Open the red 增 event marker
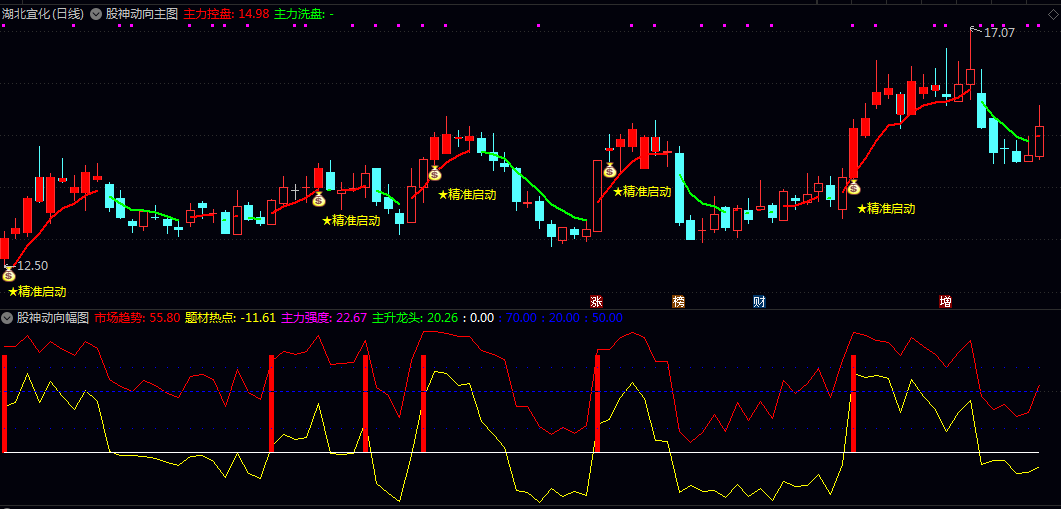 (945, 302)
